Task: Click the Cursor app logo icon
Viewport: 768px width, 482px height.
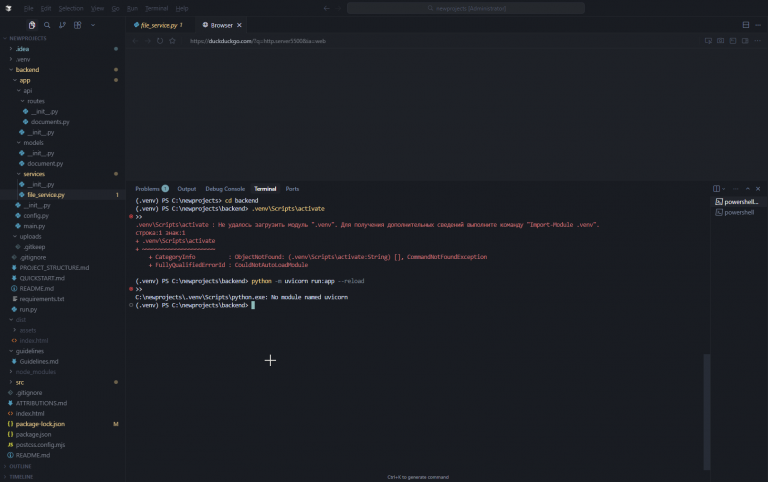Action: (8, 8)
